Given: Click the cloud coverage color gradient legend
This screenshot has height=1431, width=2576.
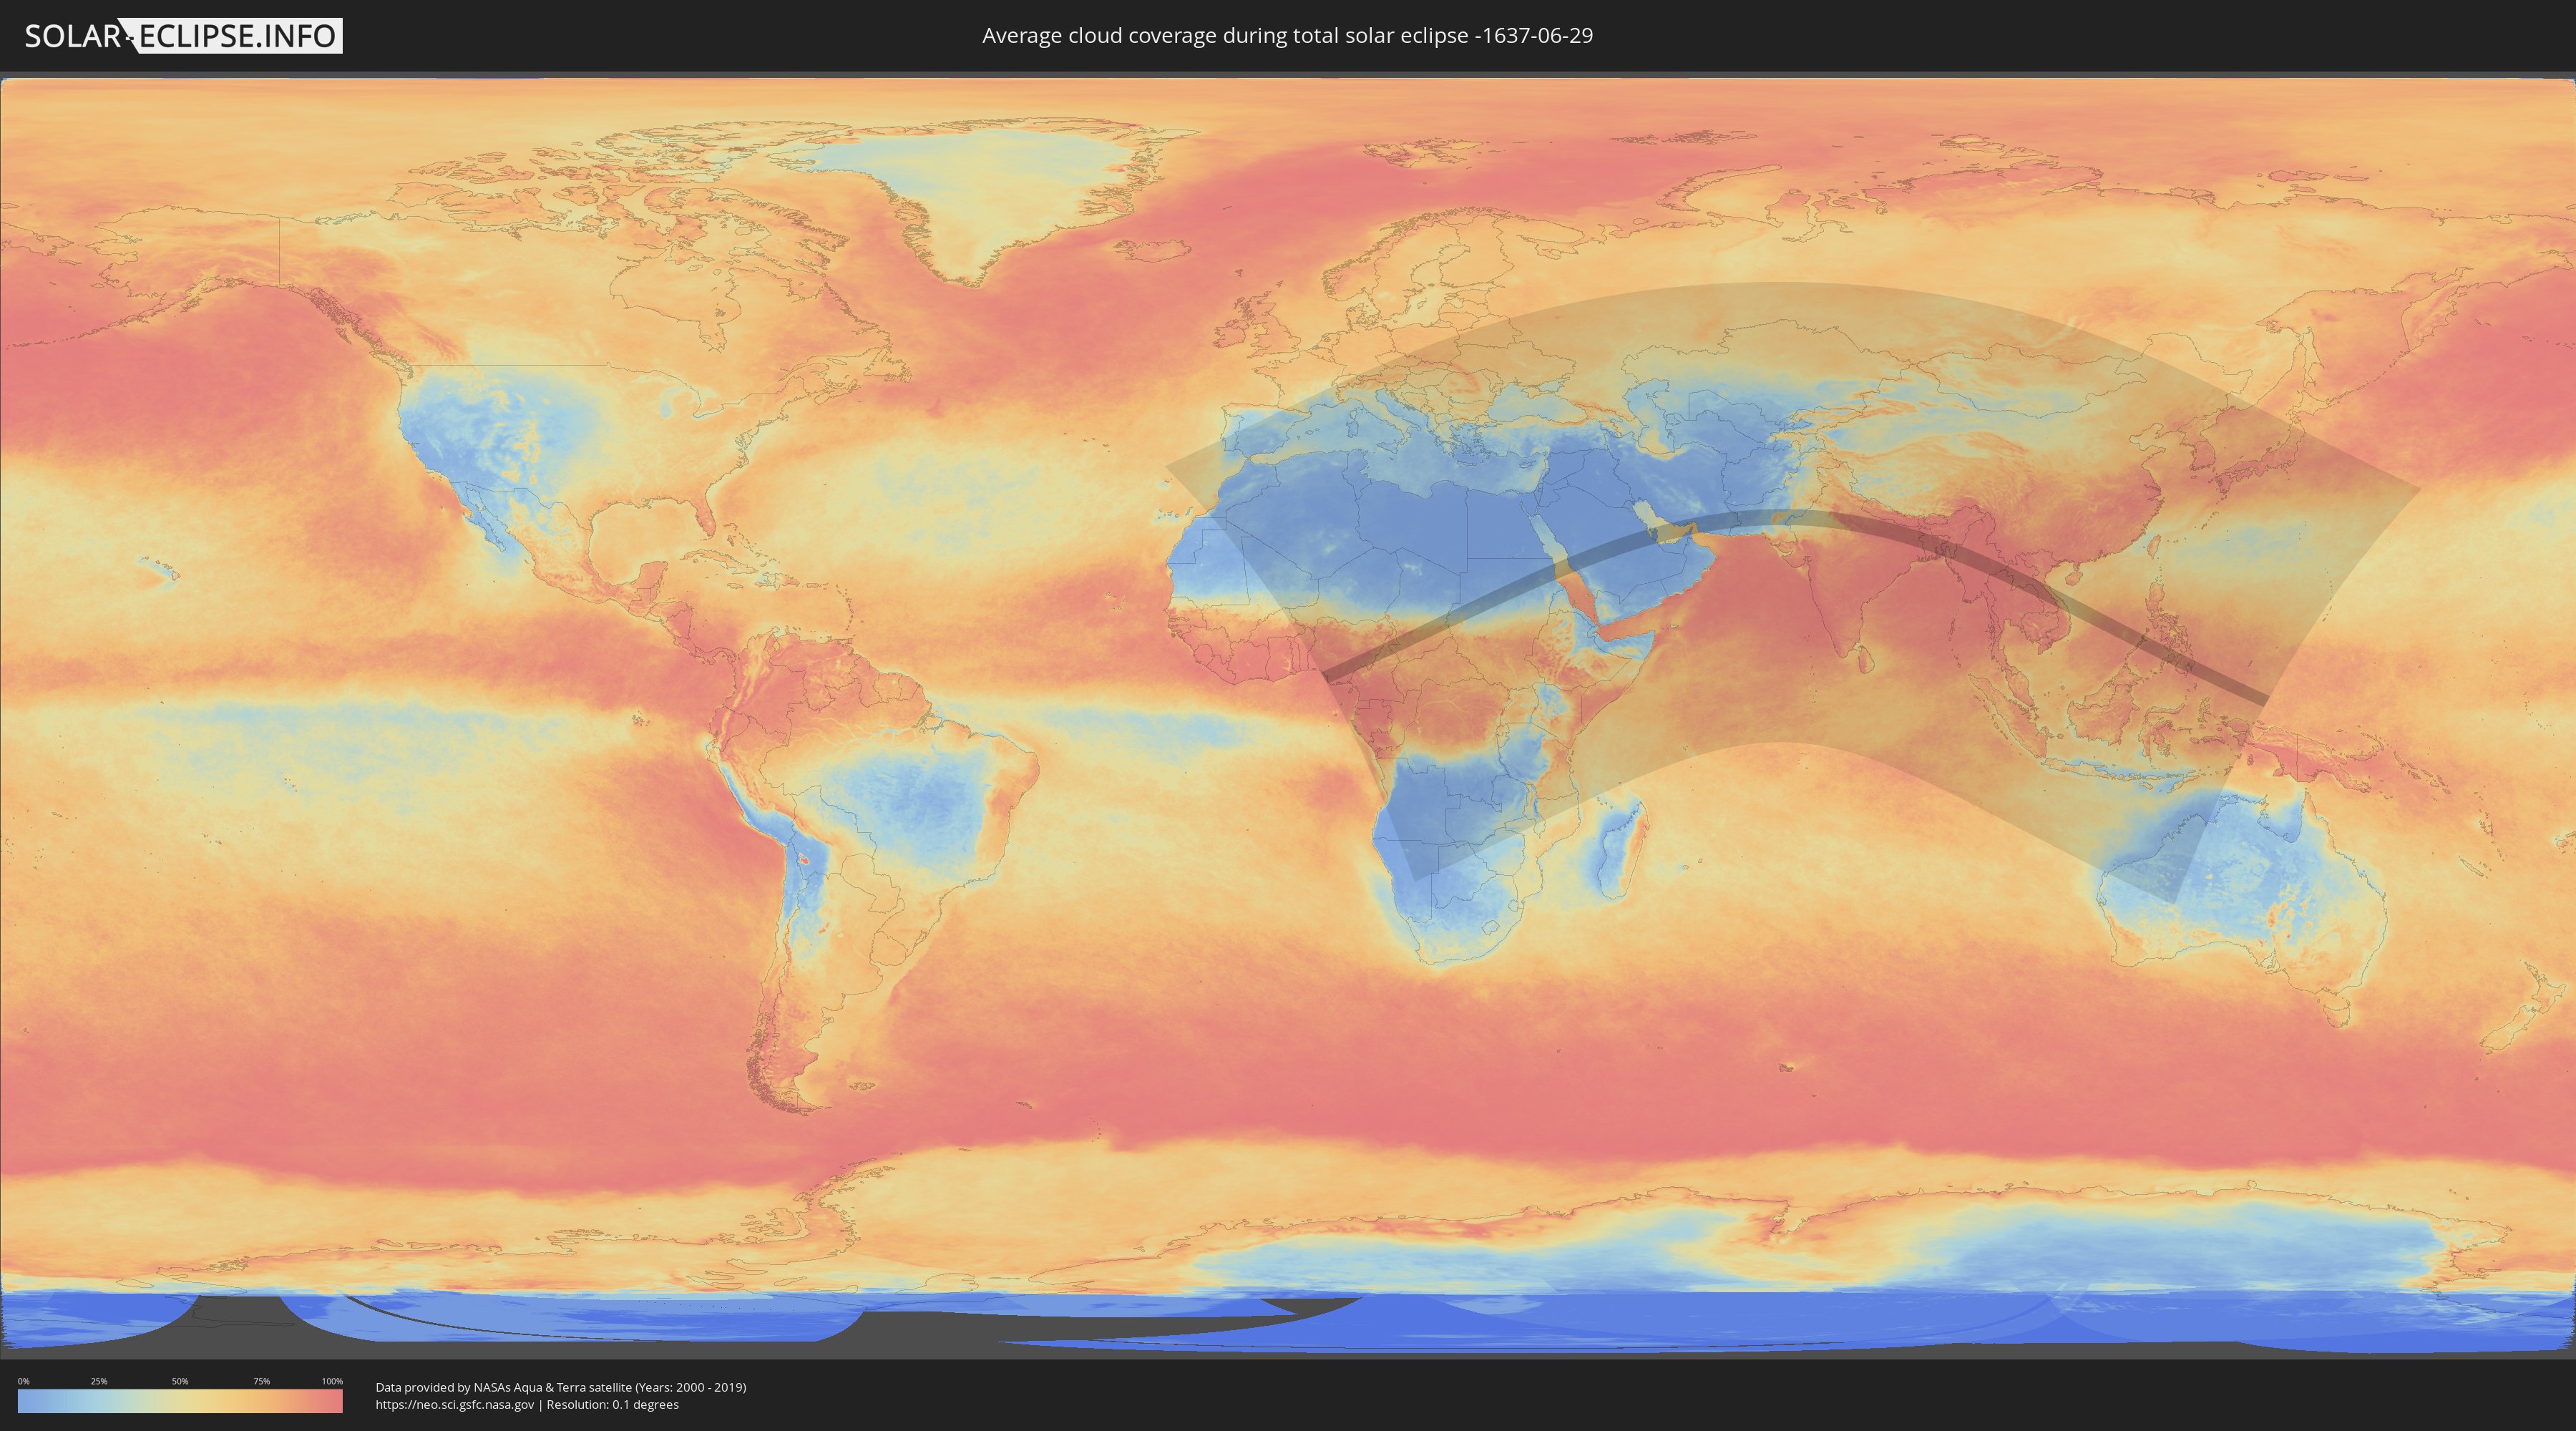Looking at the screenshot, I should [180, 1401].
